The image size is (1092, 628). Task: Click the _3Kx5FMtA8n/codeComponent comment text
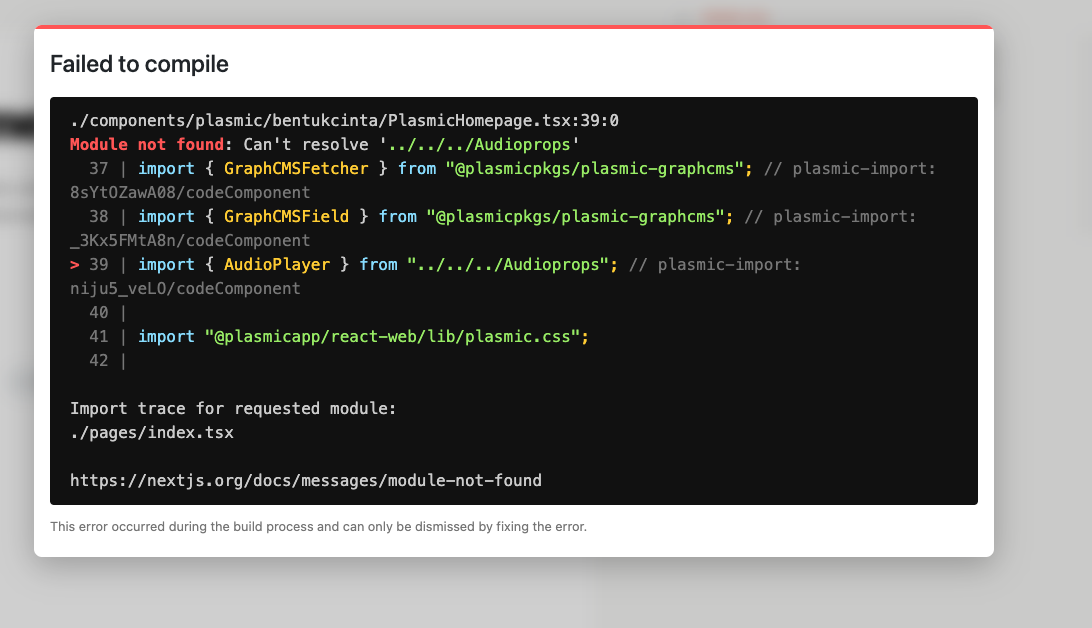[190, 240]
